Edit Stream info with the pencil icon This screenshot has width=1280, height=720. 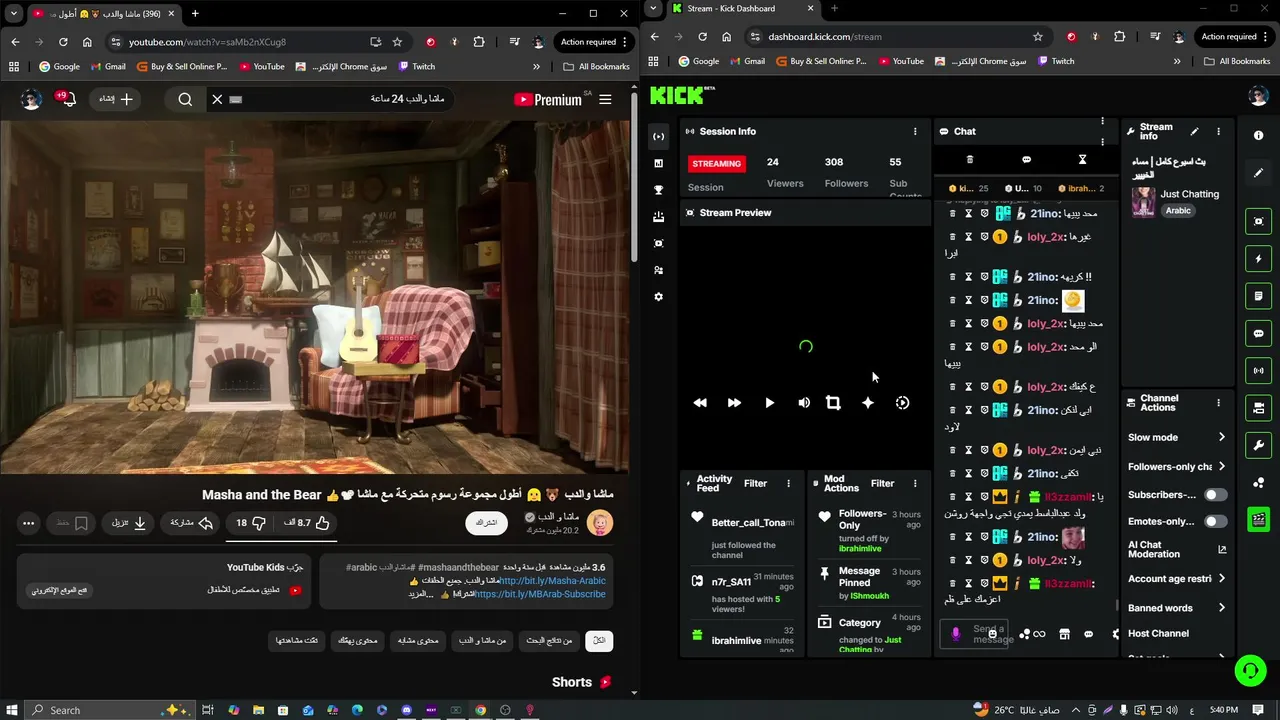1194,131
